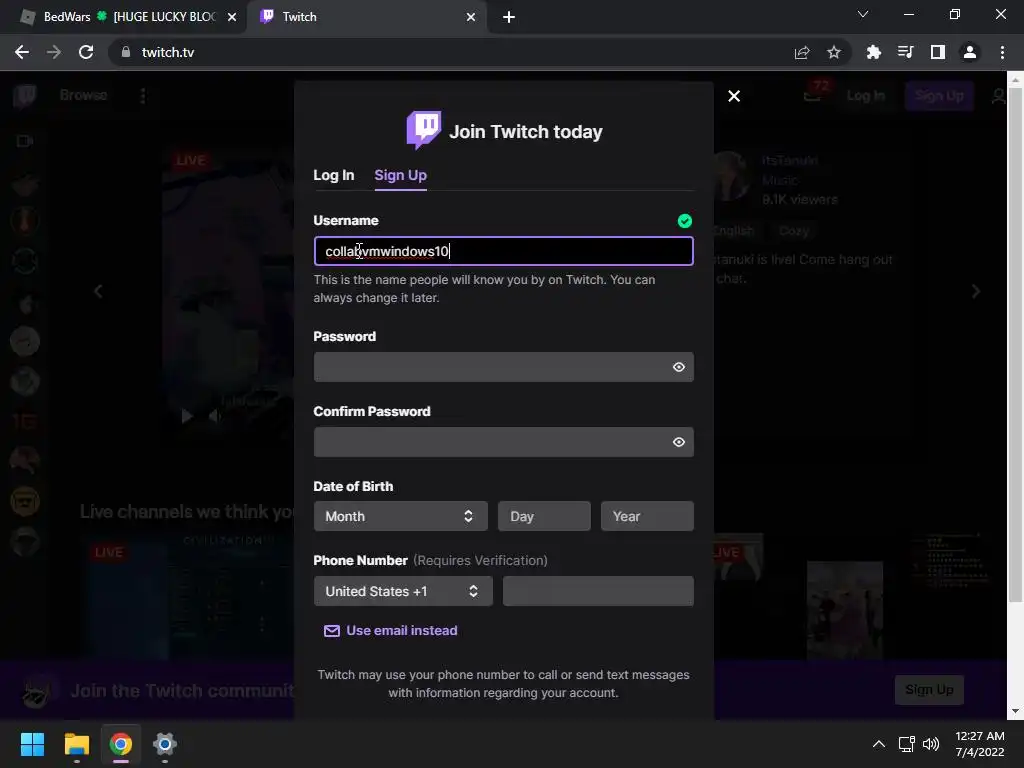Click the lock site info icon
This screenshot has height=768, width=1024.
(126, 52)
